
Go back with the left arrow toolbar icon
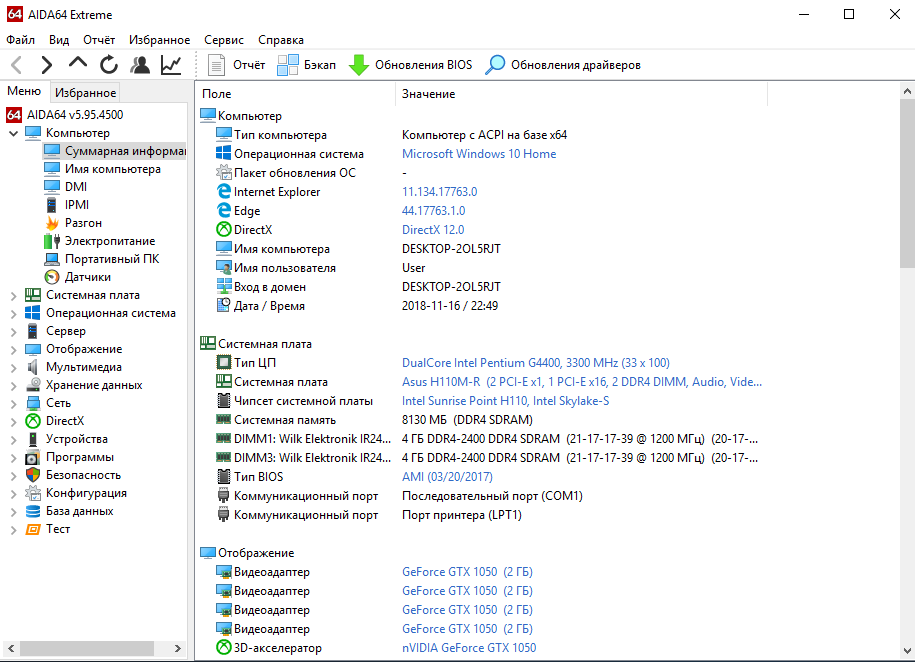tap(17, 65)
